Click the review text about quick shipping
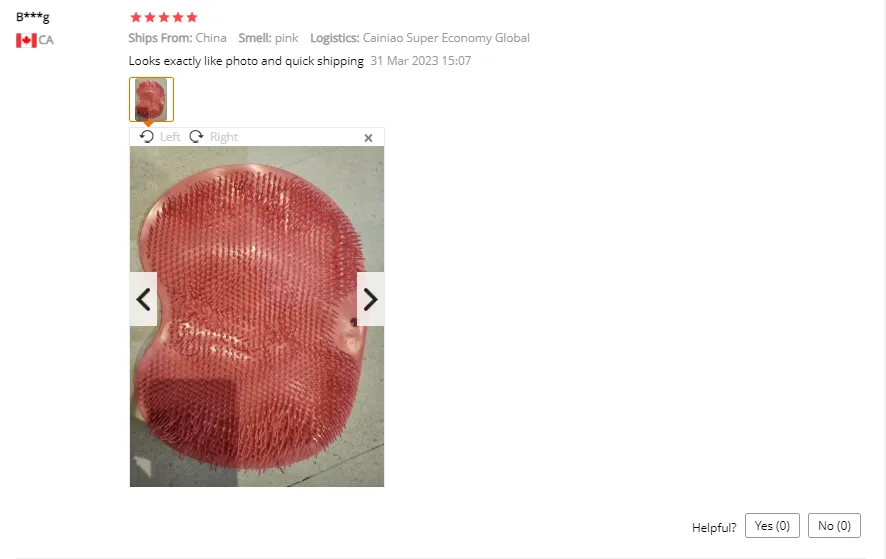This screenshot has height=559, width=886. click(x=246, y=61)
